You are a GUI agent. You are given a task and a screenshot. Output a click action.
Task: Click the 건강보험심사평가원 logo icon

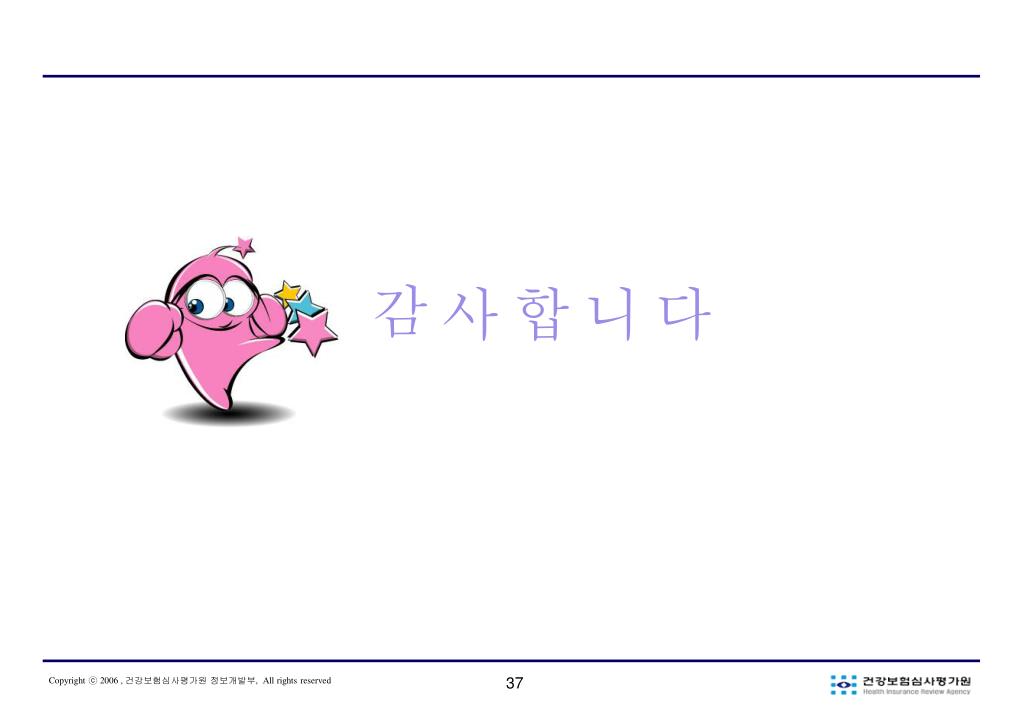[843, 684]
